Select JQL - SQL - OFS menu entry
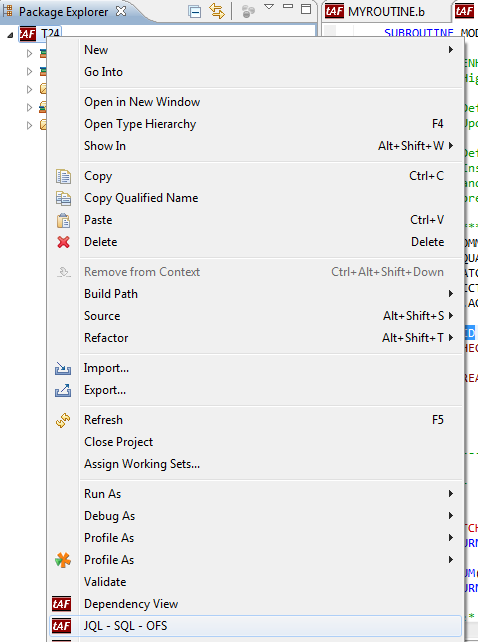 point(256,626)
